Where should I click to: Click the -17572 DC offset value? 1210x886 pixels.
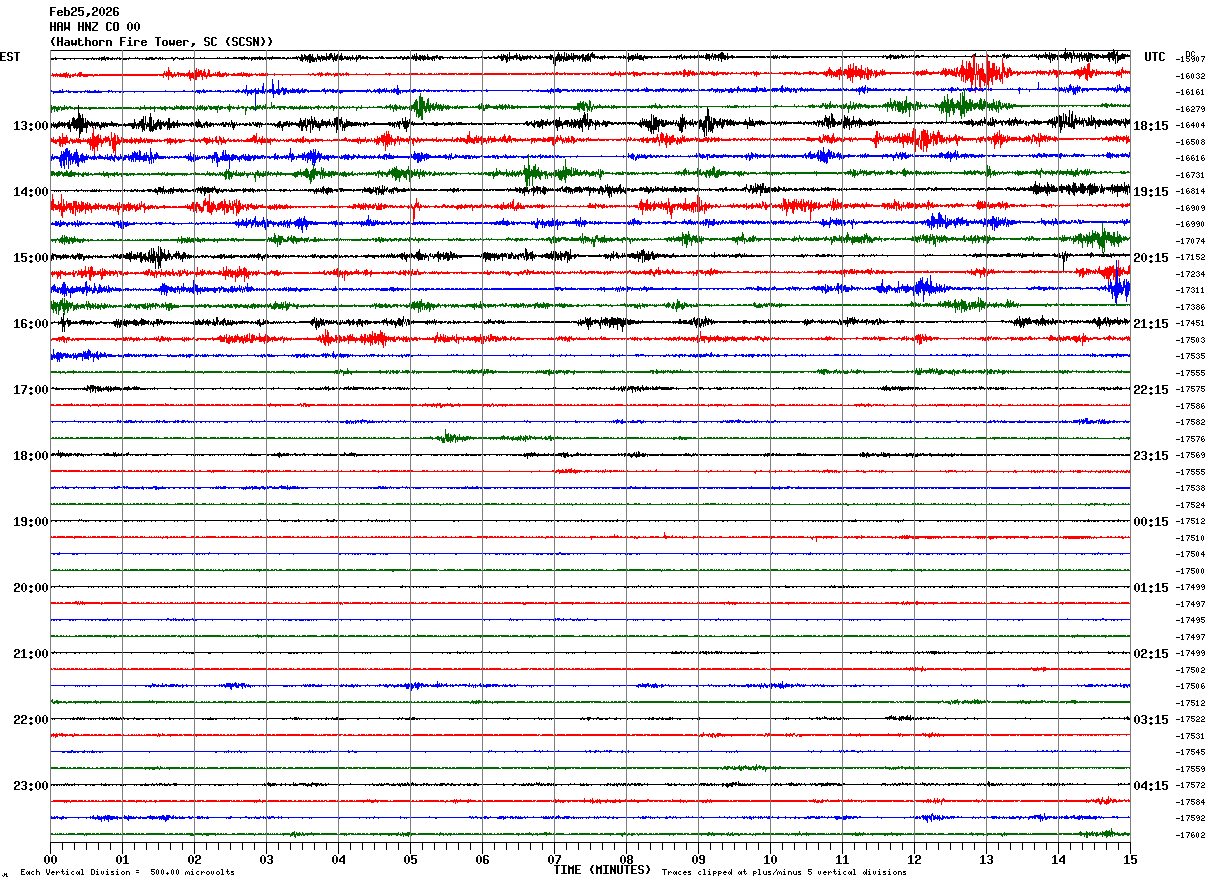1191,785
